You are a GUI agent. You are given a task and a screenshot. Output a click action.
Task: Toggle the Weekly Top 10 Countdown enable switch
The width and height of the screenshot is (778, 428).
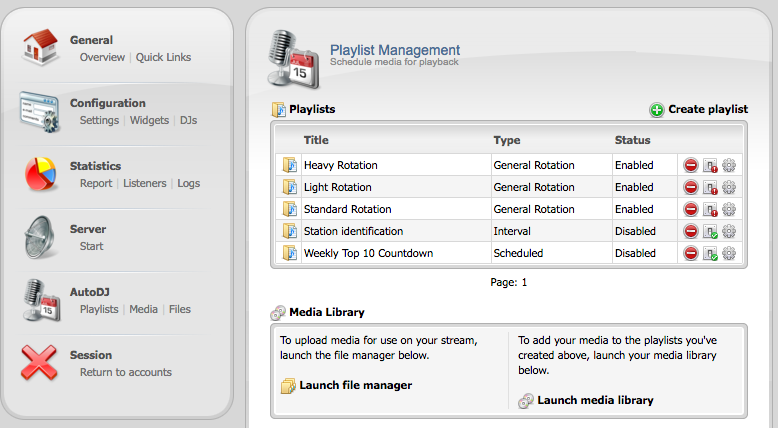coord(710,253)
